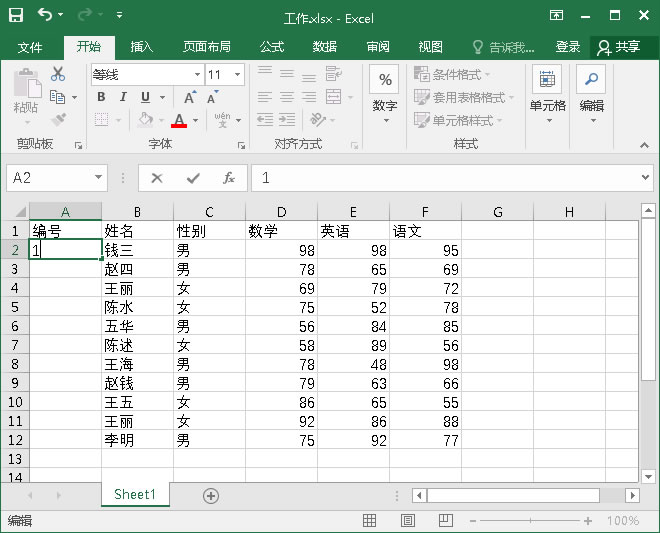Image resolution: width=660 pixels, height=533 pixels.
Task: Click the 粘贴 paste button
Action: (27, 96)
